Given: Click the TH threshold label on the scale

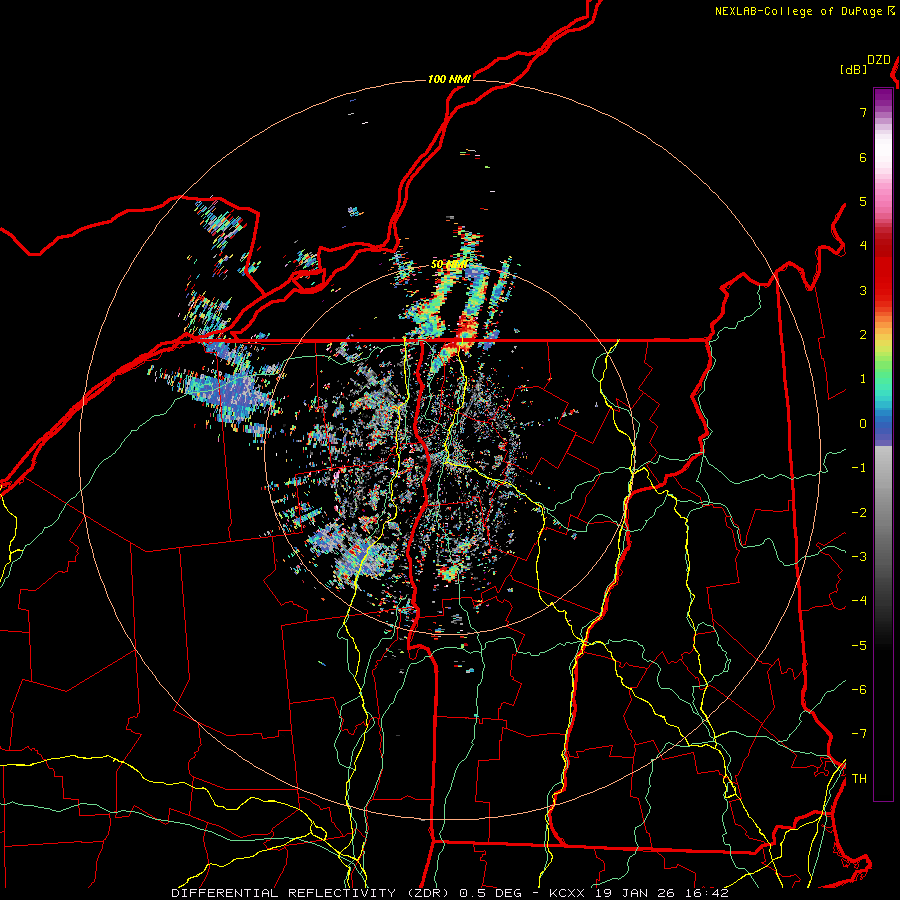Looking at the screenshot, I should click(859, 779).
